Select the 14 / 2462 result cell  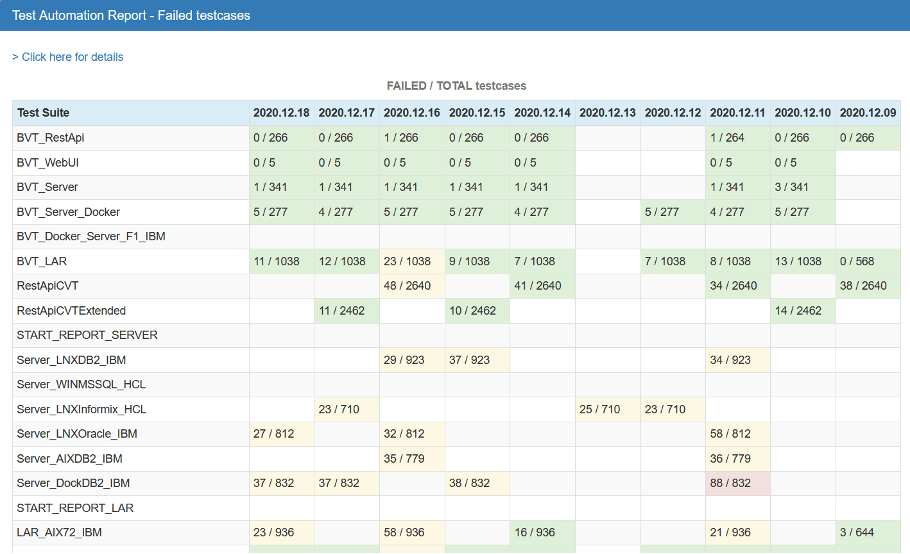point(798,311)
